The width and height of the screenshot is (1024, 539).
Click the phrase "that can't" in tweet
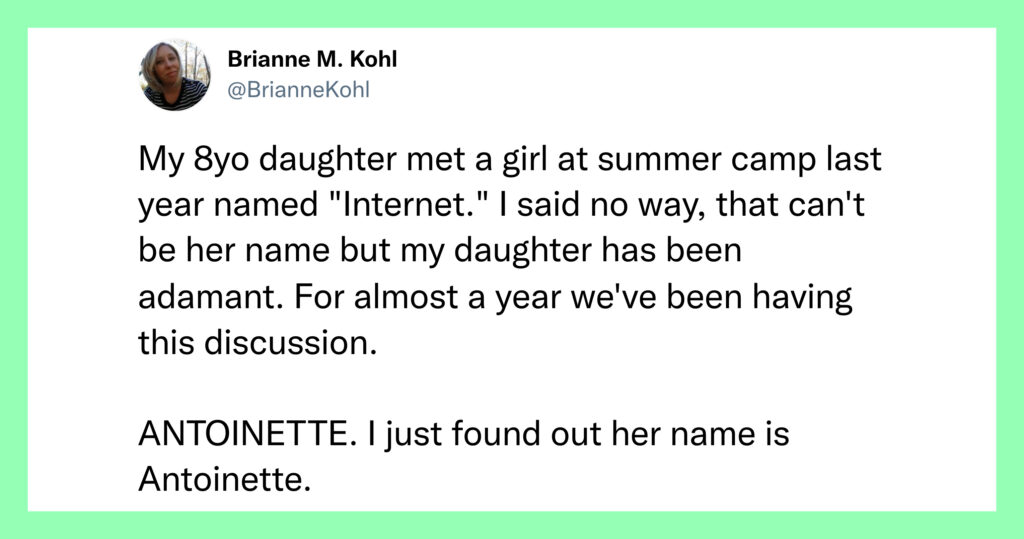pyautogui.click(x=790, y=205)
